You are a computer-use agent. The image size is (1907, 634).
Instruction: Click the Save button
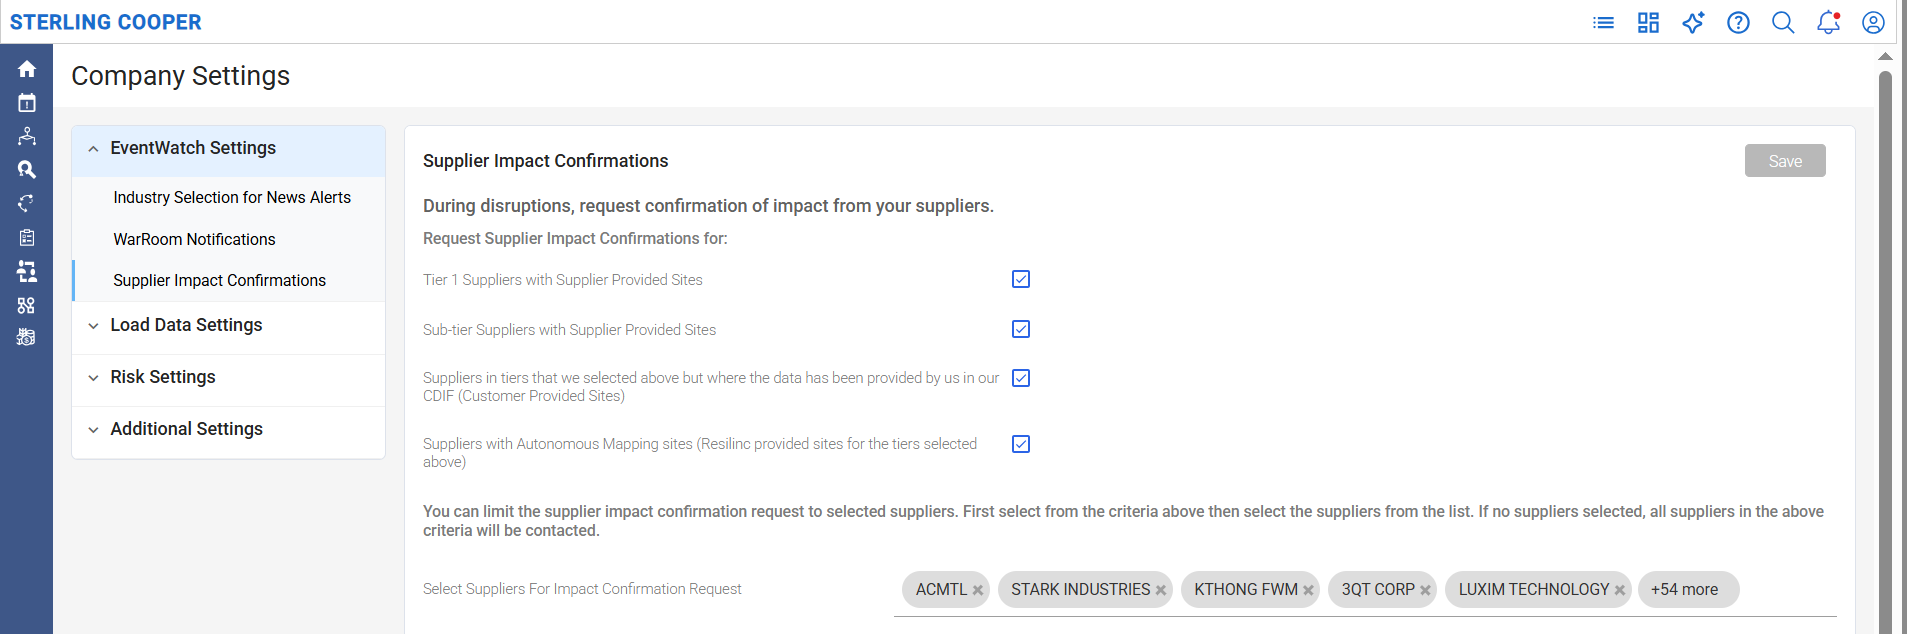[x=1785, y=161]
